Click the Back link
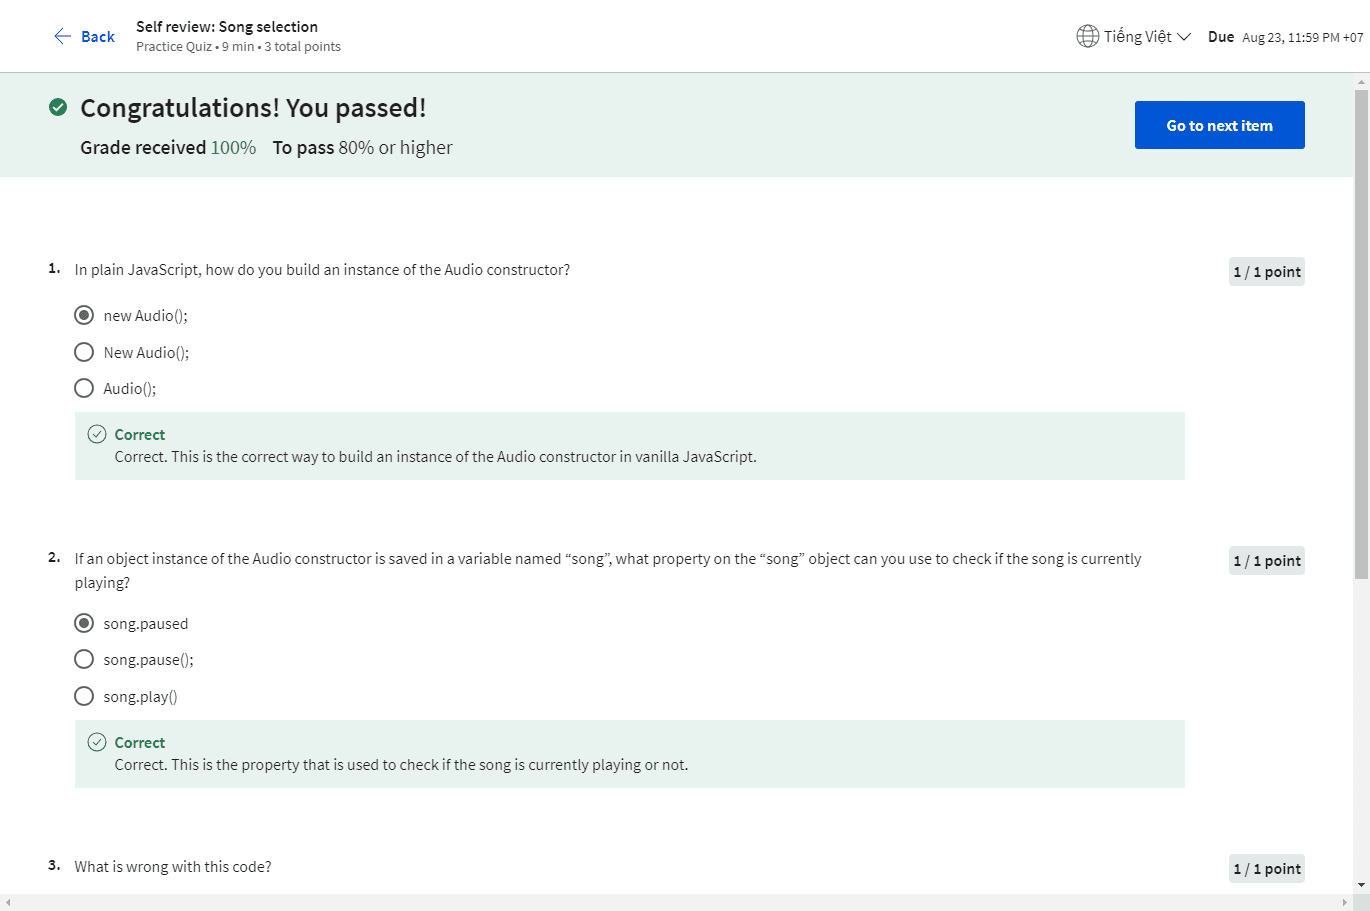1370x911 pixels. [x=97, y=36]
